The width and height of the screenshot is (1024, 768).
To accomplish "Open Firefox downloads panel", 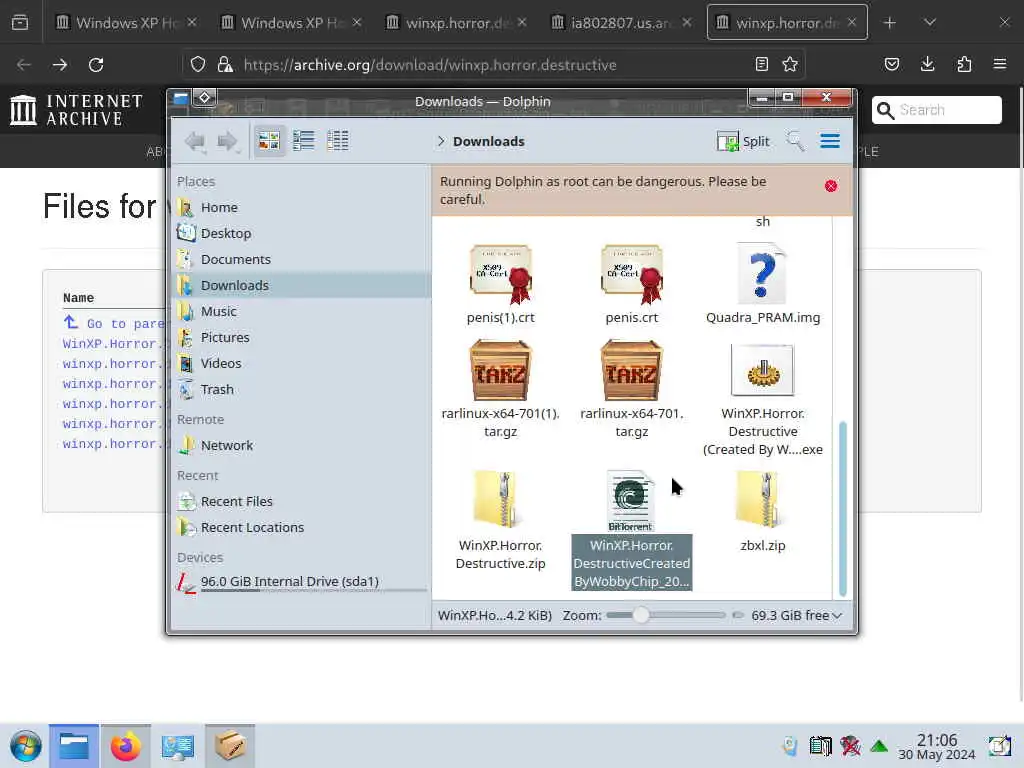I will click(927, 64).
